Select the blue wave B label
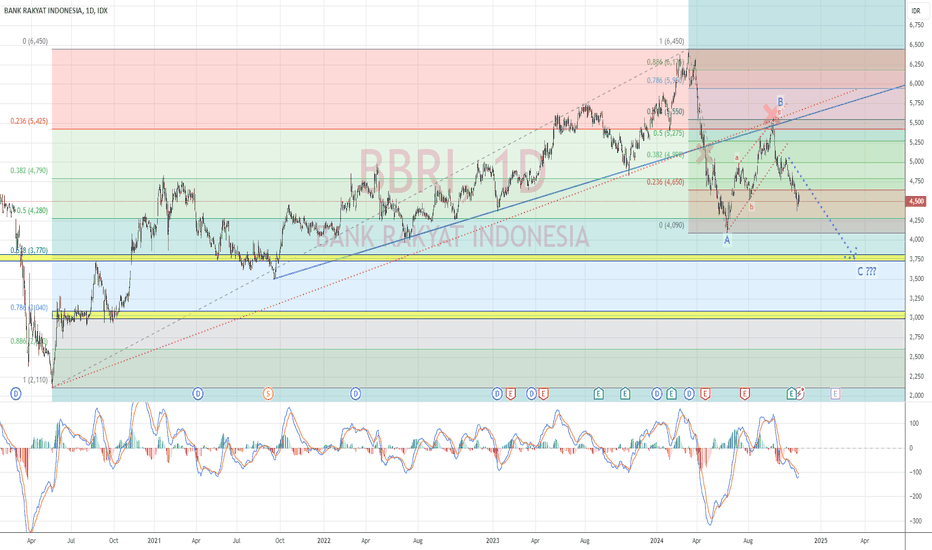Screen dimensions: 932x550 coord(780,102)
